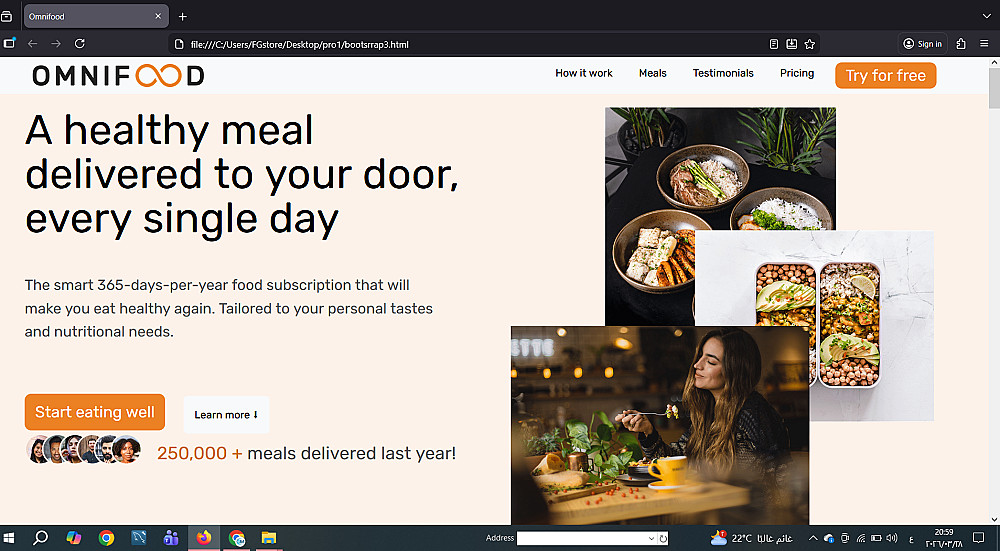Reload the page with the refresh icon
This screenshot has width=1000, height=551.
[x=80, y=43]
